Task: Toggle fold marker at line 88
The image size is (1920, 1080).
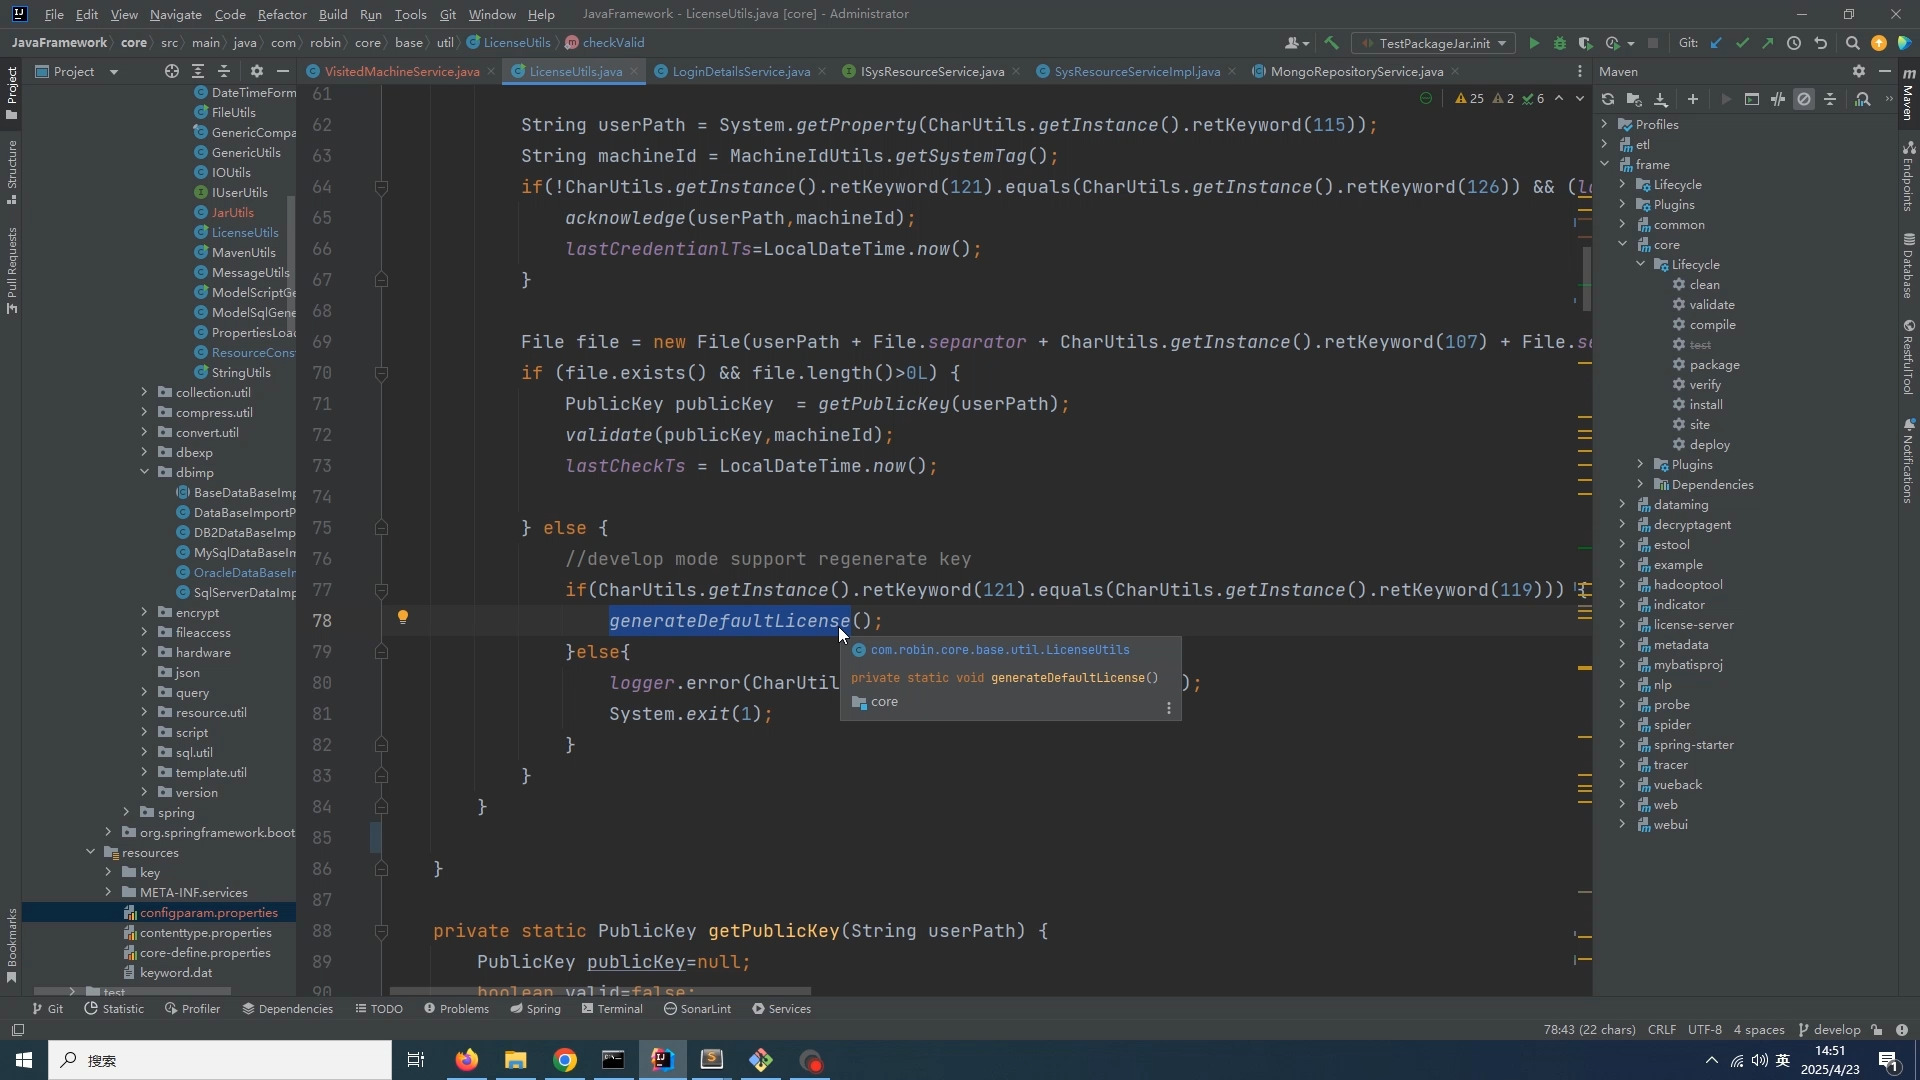Action: (x=381, y=931)
